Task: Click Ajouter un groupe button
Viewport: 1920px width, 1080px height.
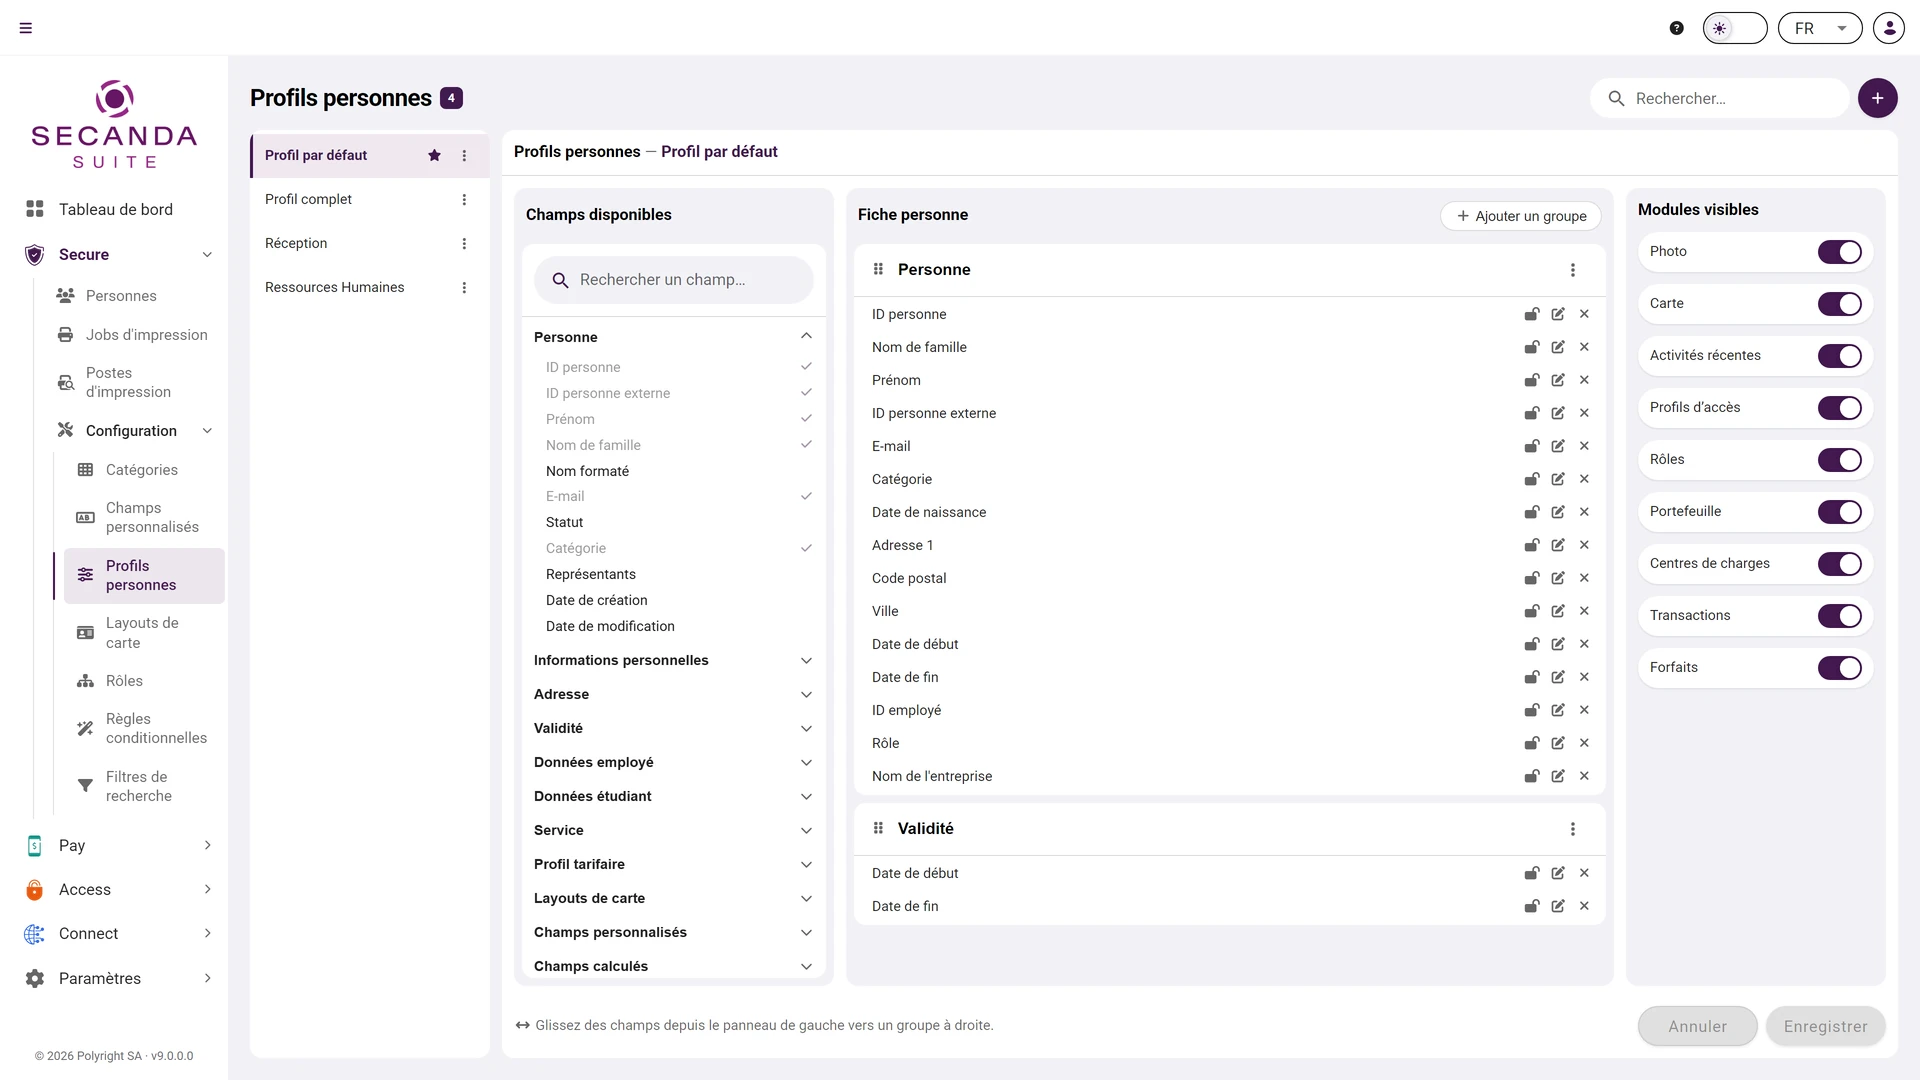Action: (1521, 216)
